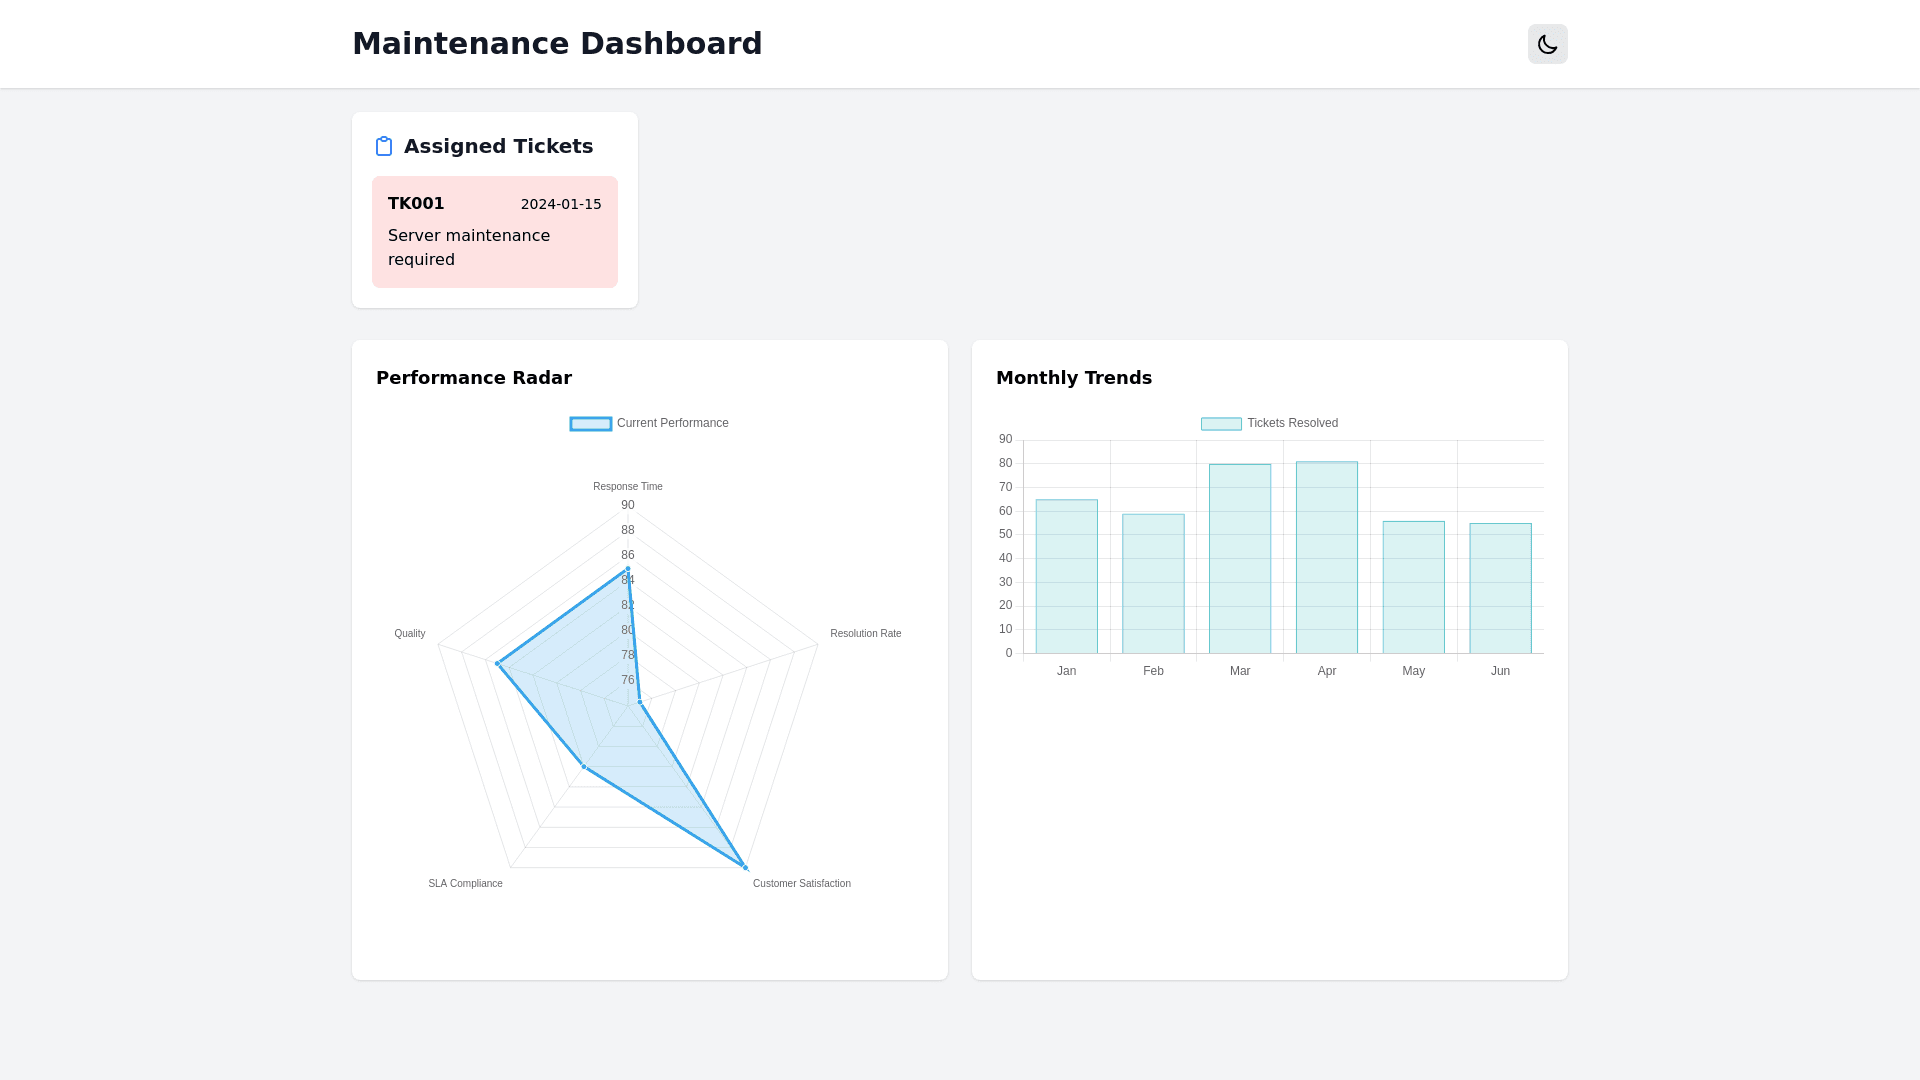The height and width of the screenshot is (1080, 1920).
Task: Click the January bar in Monthly Trends
Action: tap(1066, 577)
